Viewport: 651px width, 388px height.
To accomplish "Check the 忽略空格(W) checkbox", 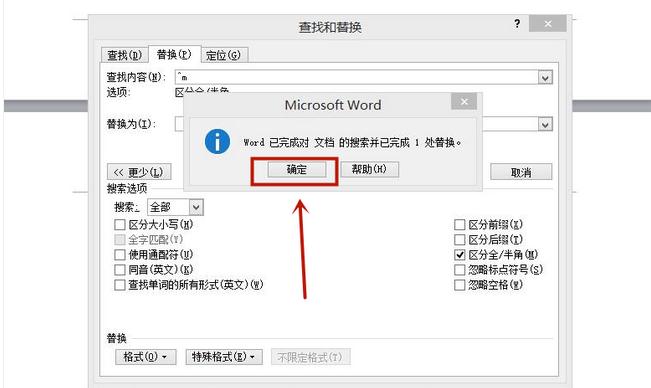I will pos(460,285).
